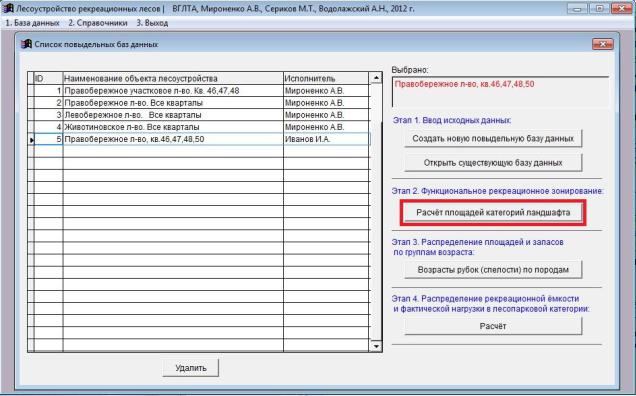This screenshot has height=396, width=636.
Task: Click 'Мироненко А.В.' cell in row 1
Action: [x=326, y=90]
